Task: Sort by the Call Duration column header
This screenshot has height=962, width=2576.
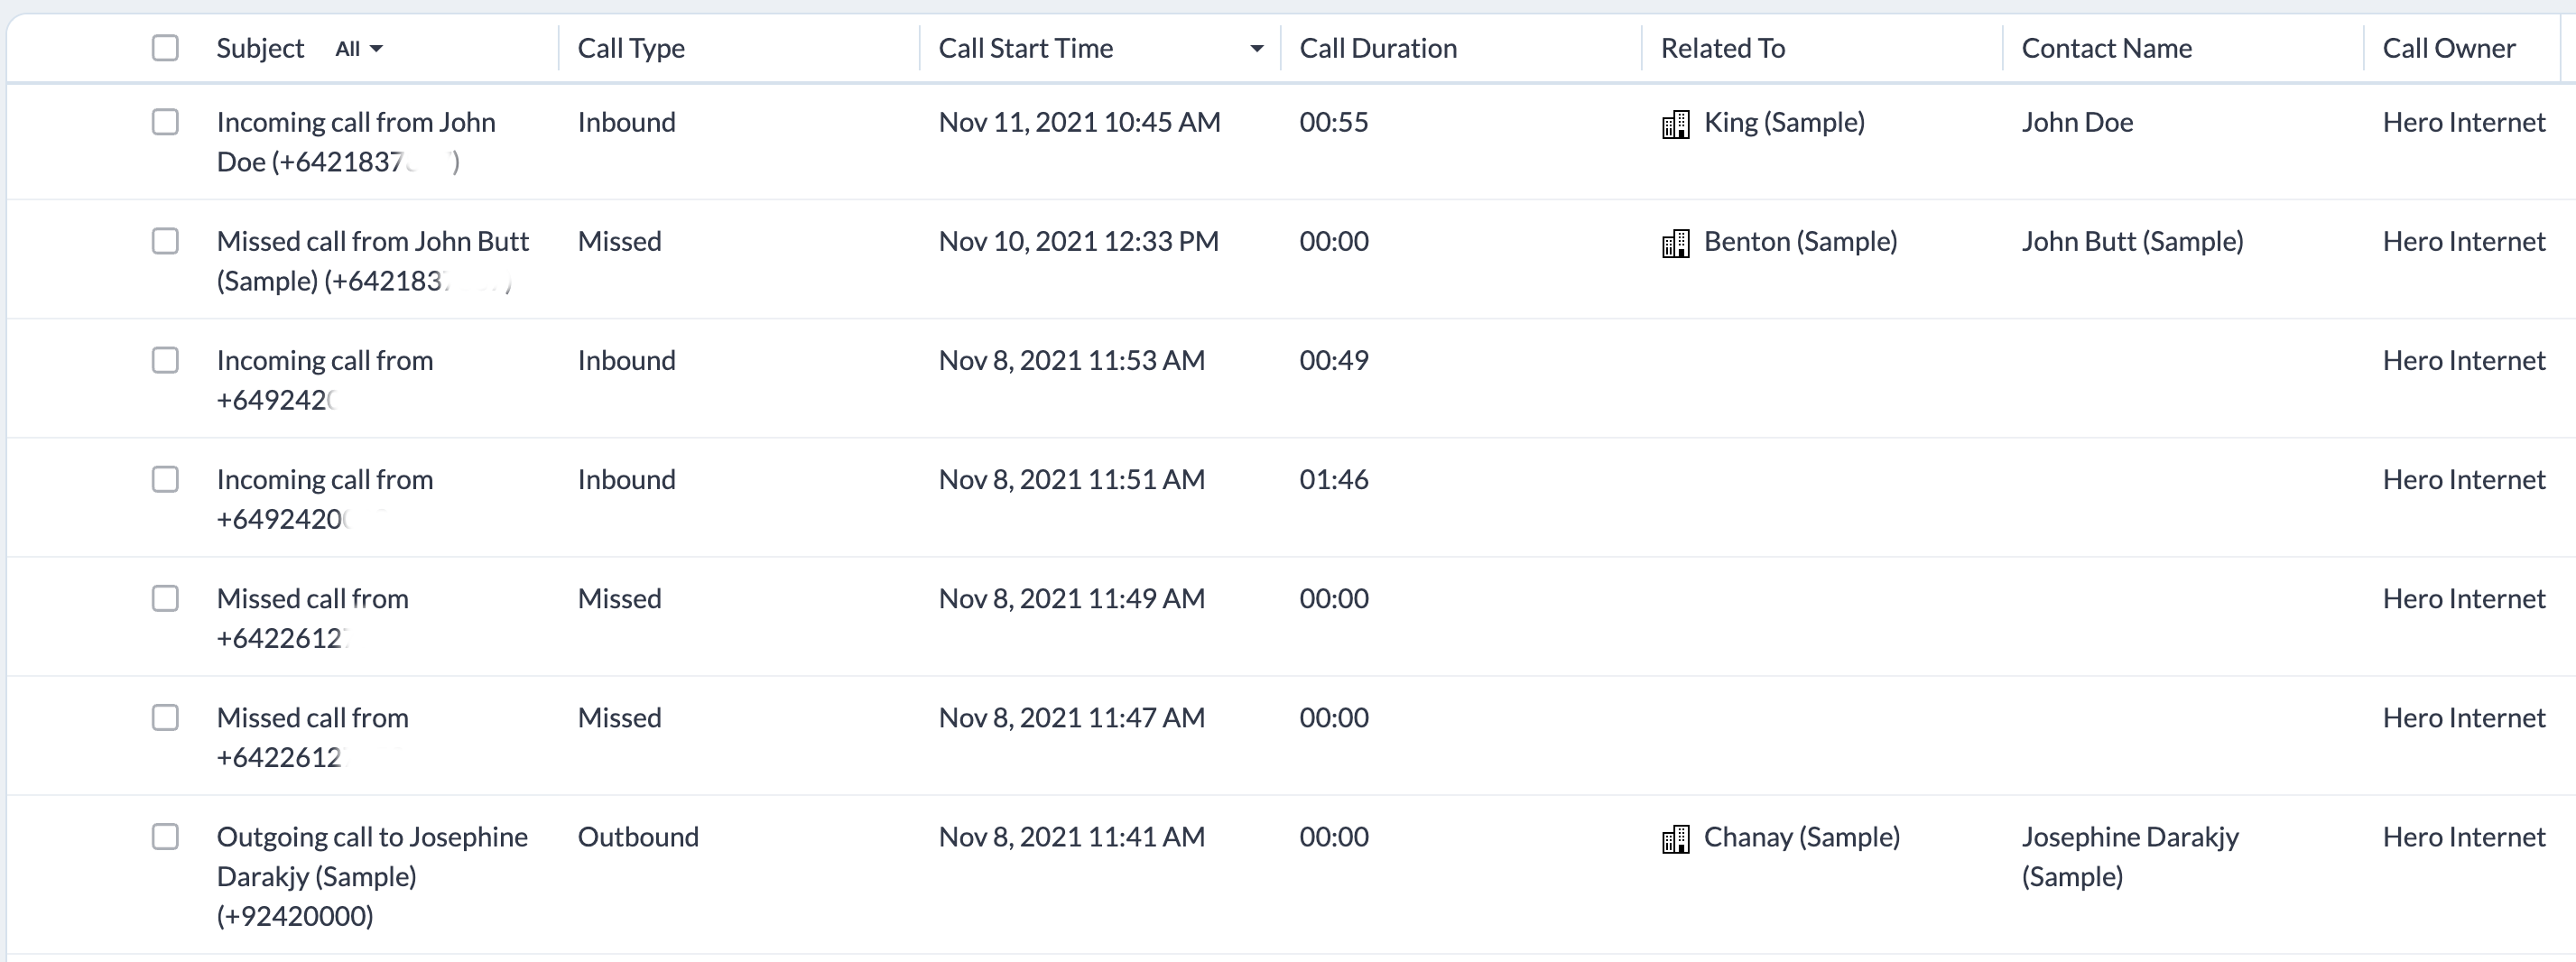Action: (1377, 48)
